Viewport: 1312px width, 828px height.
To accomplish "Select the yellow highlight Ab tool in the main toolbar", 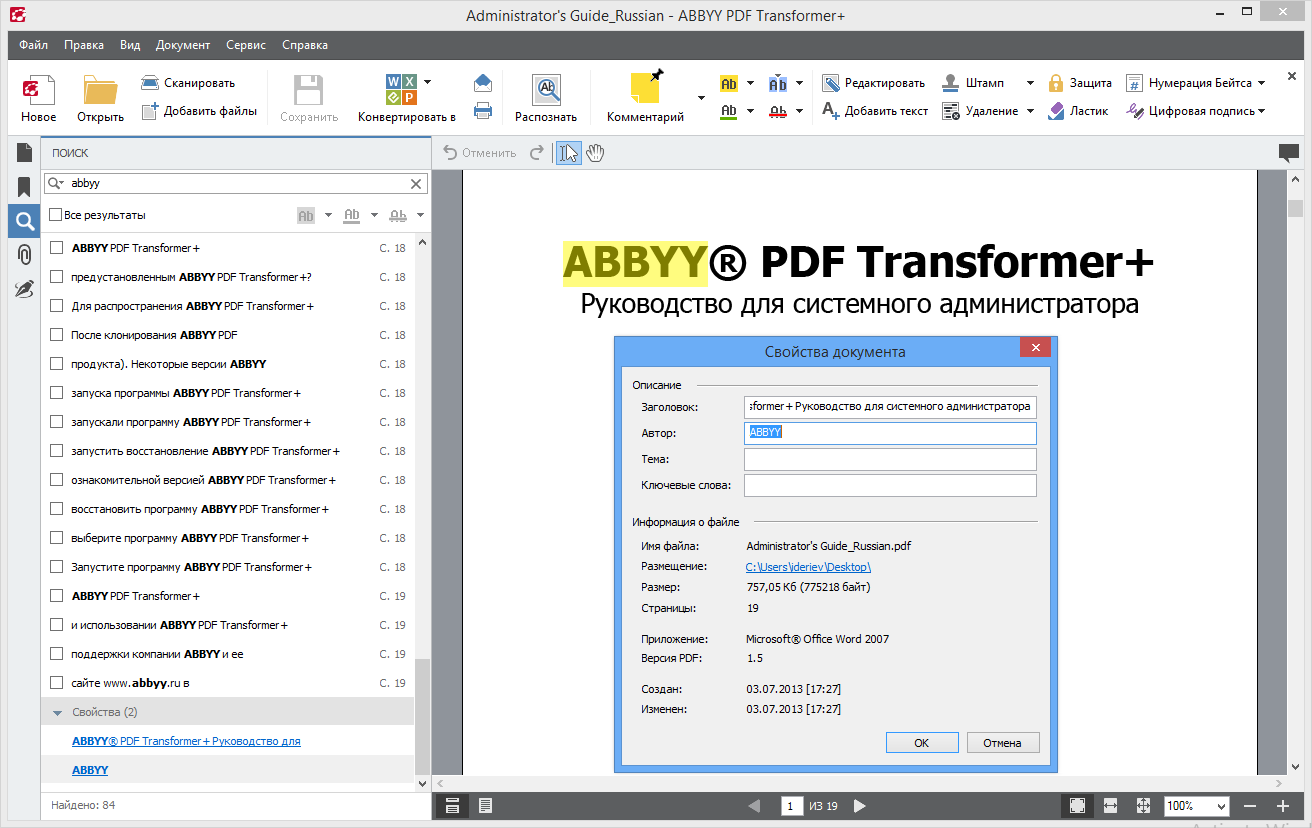I will tap(729, 83).
